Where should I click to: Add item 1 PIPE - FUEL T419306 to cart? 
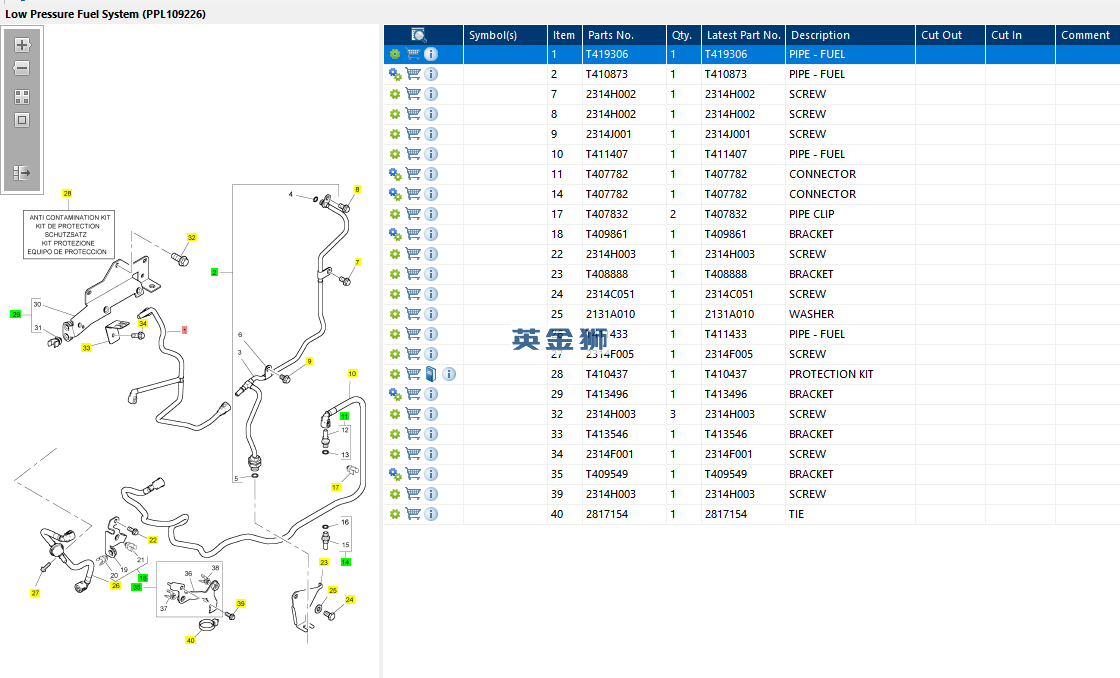pyautogui.click(x=413, y=54)
